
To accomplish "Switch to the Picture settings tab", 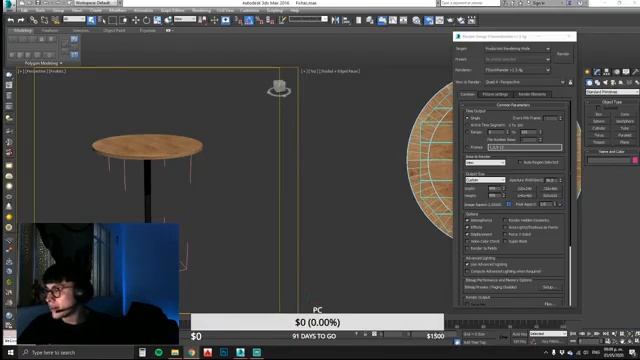I will (x=495, y=94).
